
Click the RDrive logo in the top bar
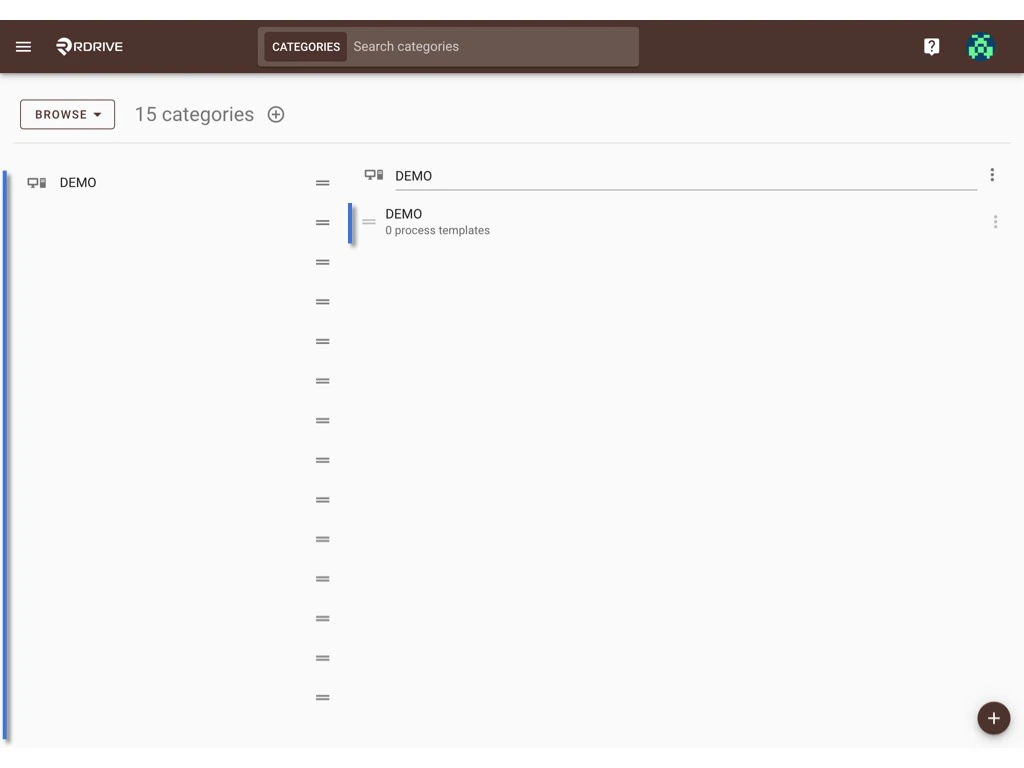88,46
